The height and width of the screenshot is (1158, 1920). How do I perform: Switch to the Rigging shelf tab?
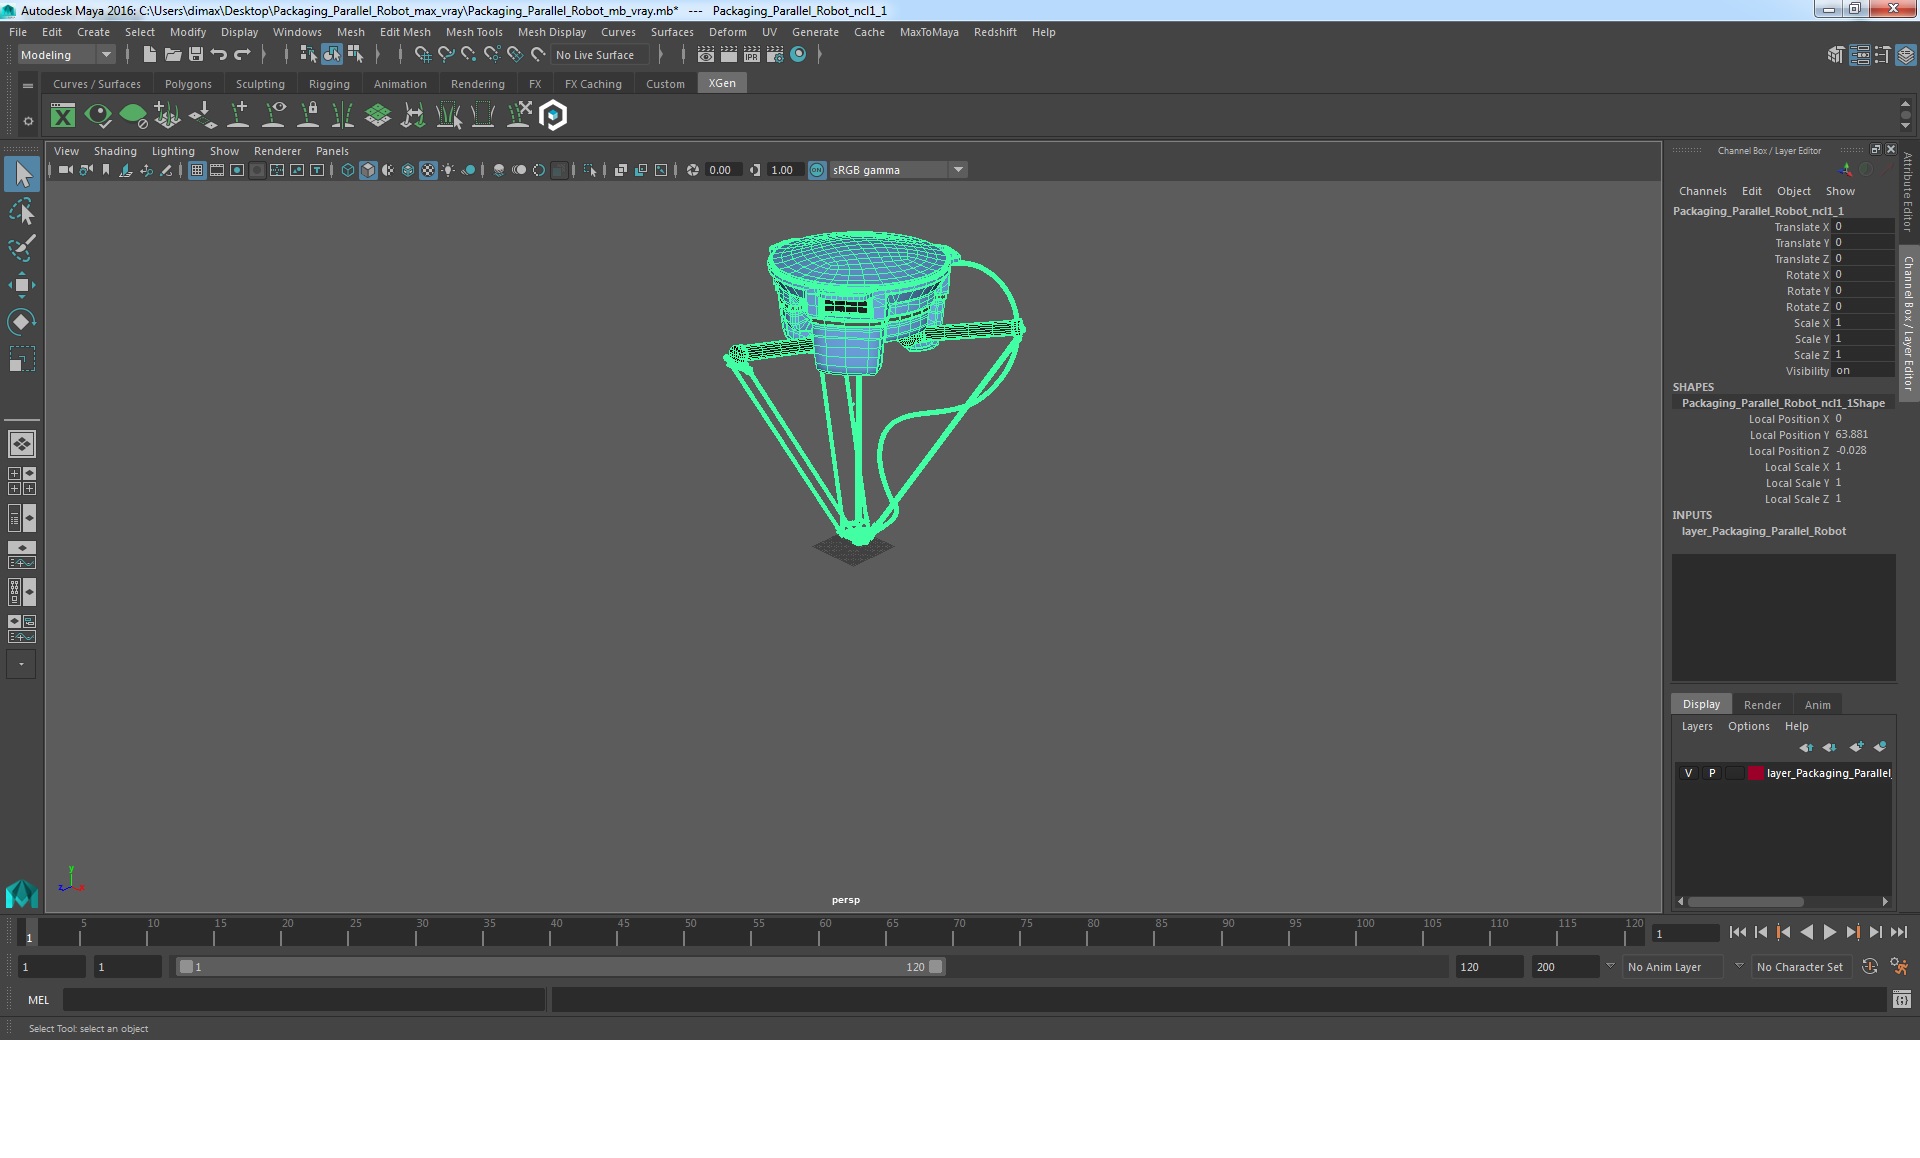(x=329, y=84)
